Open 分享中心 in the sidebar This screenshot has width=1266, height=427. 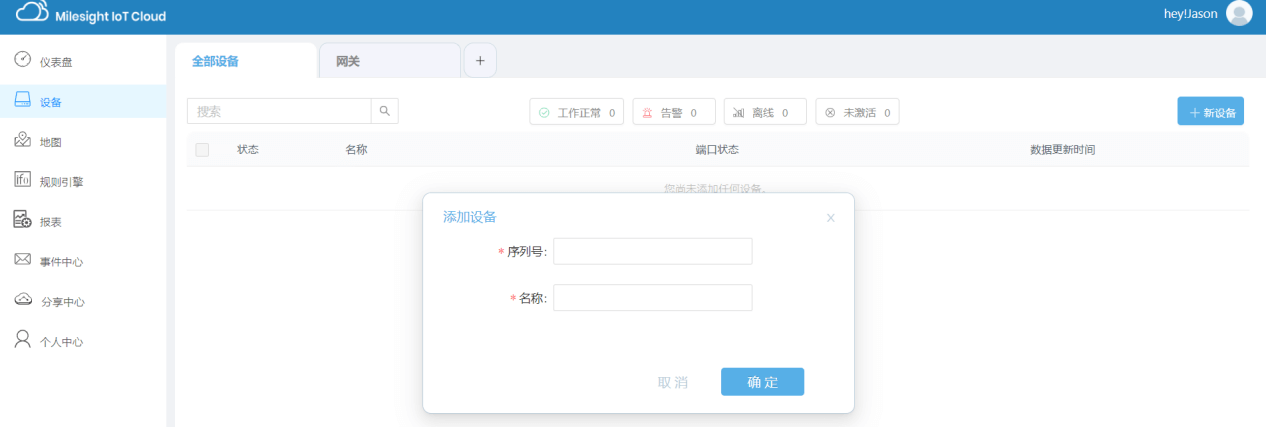[60, 302]
